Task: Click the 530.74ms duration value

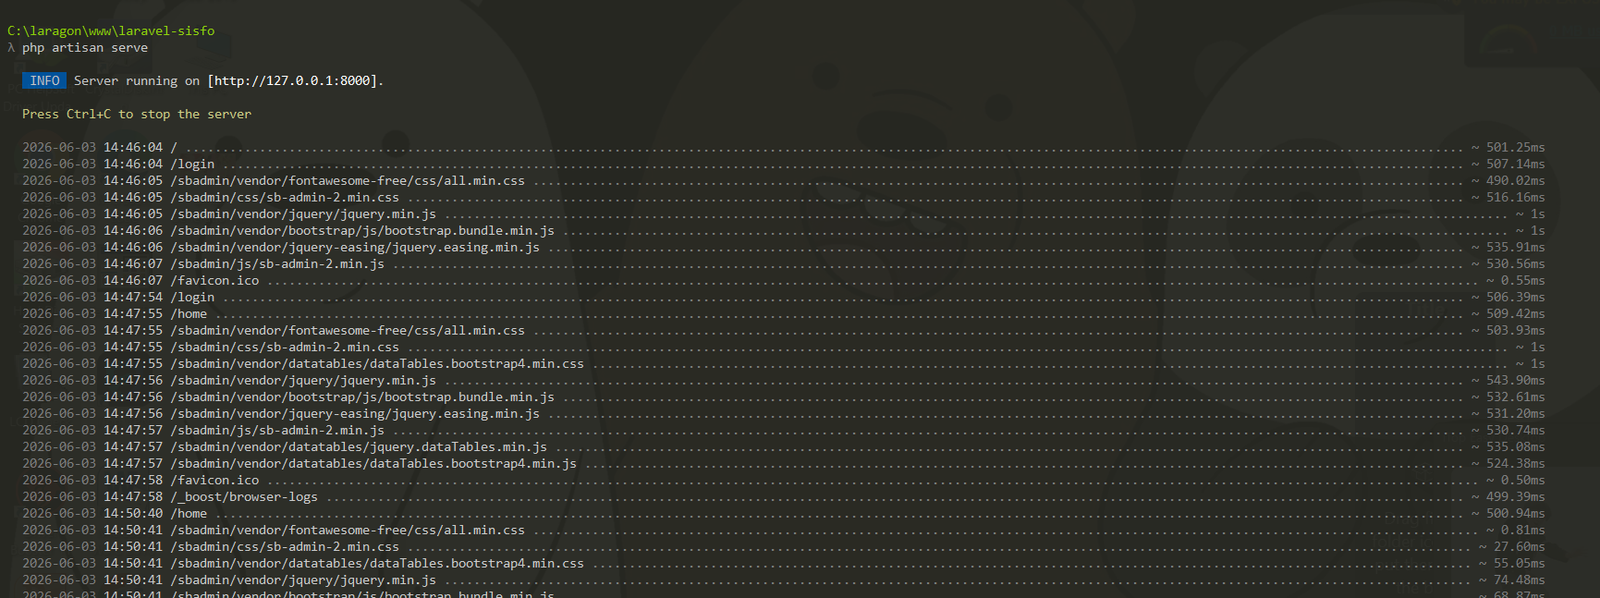Action: (x=1515, y=430)
